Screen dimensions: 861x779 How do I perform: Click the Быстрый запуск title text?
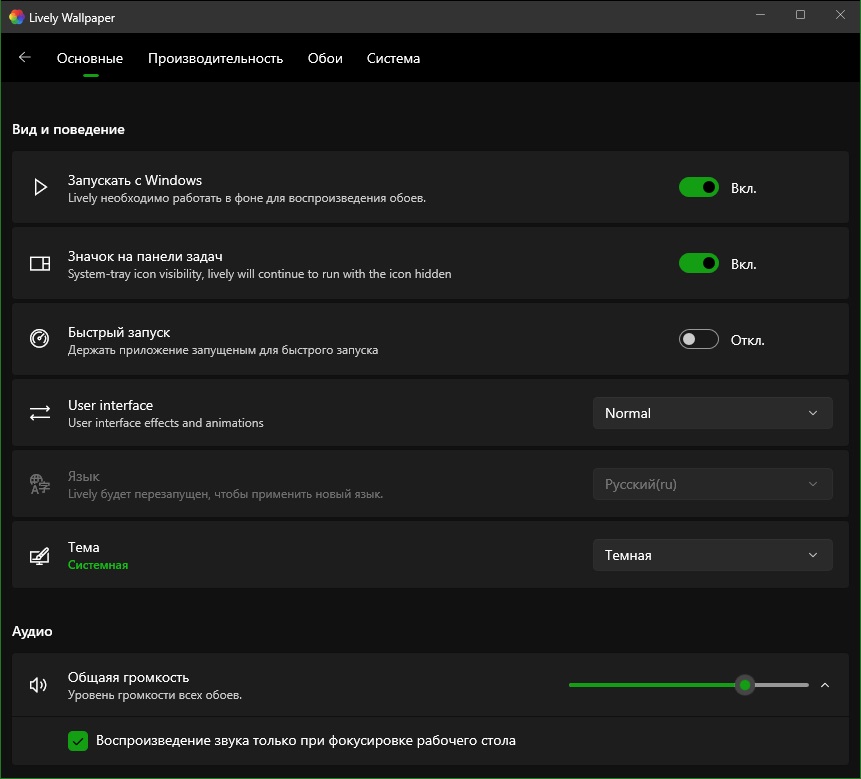coord(119,332)
